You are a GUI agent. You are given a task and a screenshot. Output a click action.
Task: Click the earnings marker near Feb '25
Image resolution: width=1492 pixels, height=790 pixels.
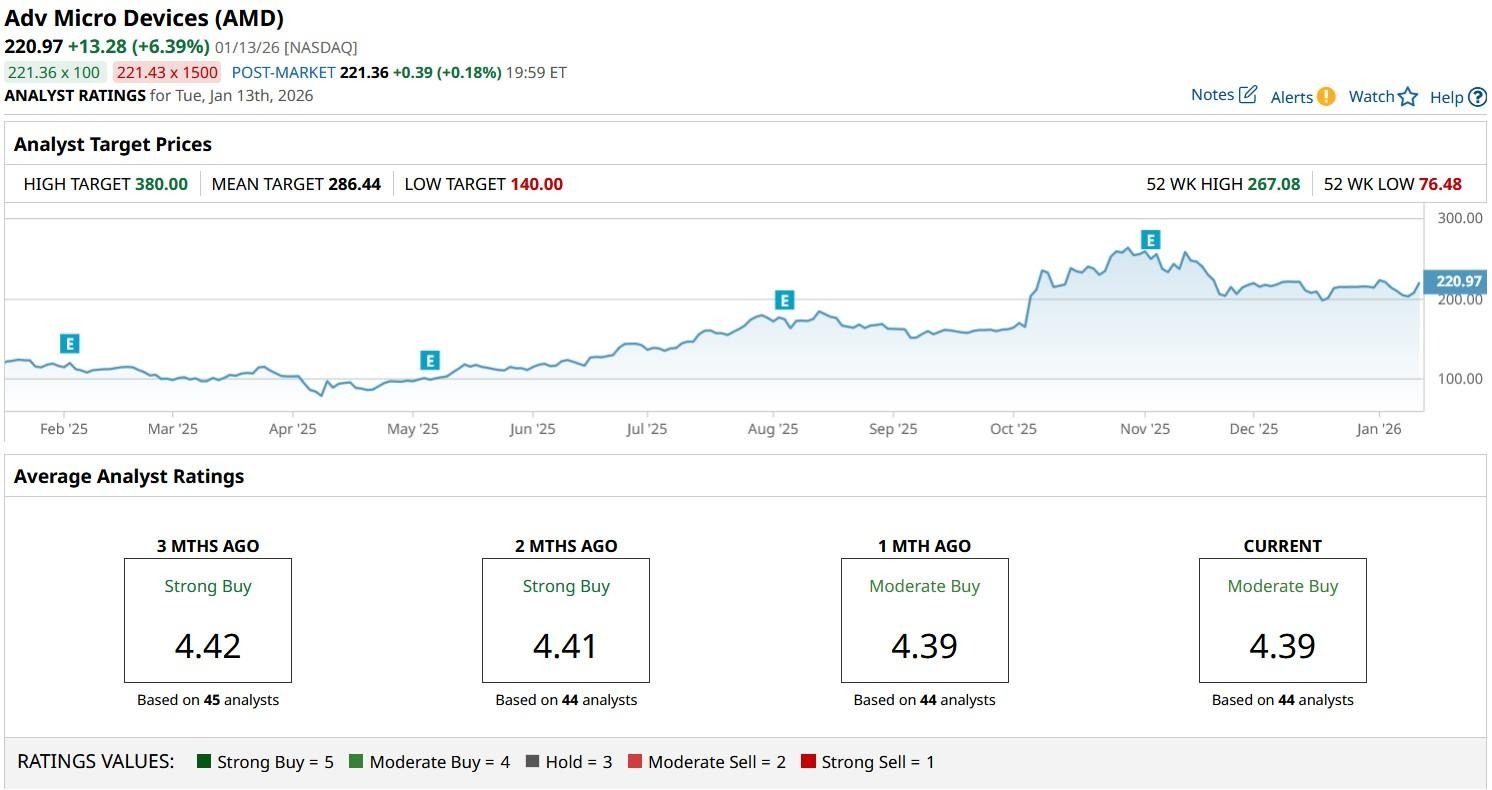point(69,344)
